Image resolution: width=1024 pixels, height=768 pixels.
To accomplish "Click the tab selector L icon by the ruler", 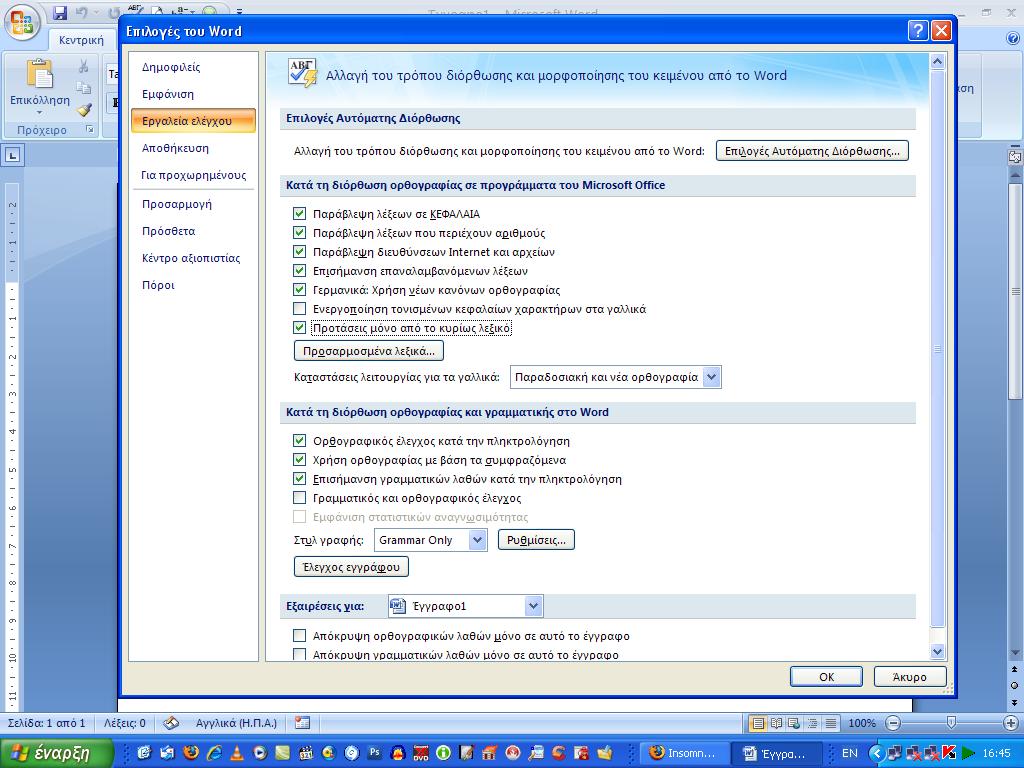I will (x=12, y=155).
